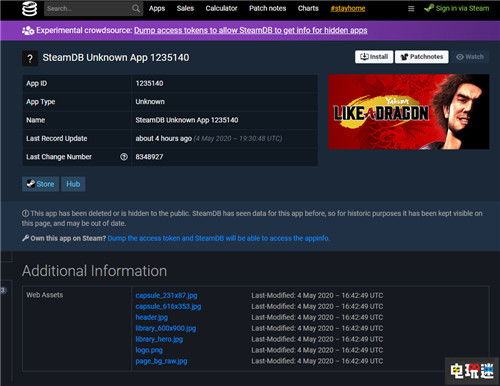
Task: Open the Hub button
Action: coord(73,184)
